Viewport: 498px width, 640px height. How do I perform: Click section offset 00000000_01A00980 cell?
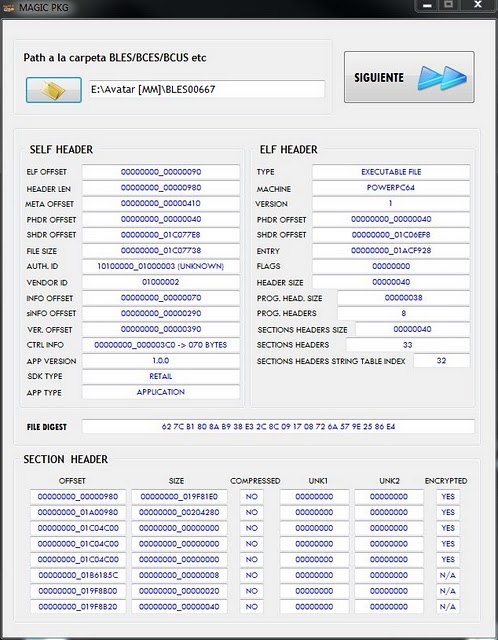tap(78, 512)
